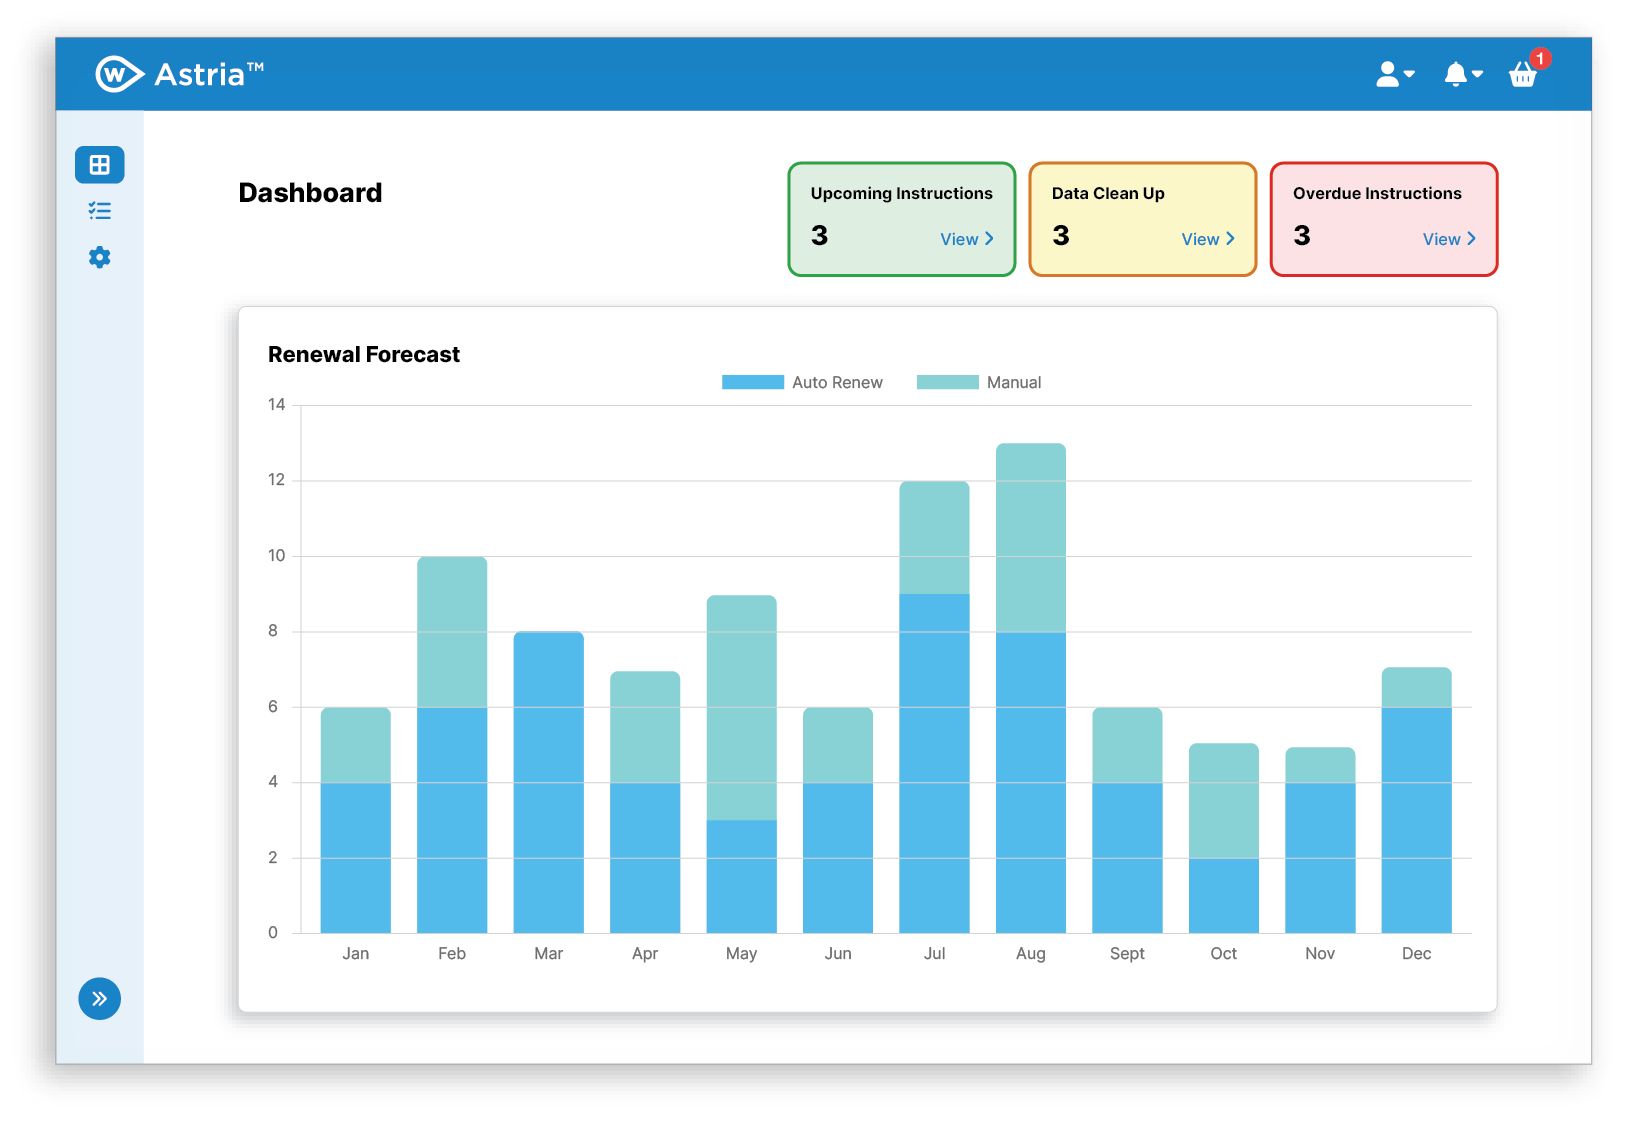This screenshot has width=1629, height=1121.
Task: Click the Manual legend label
Action: [1014, 382]
